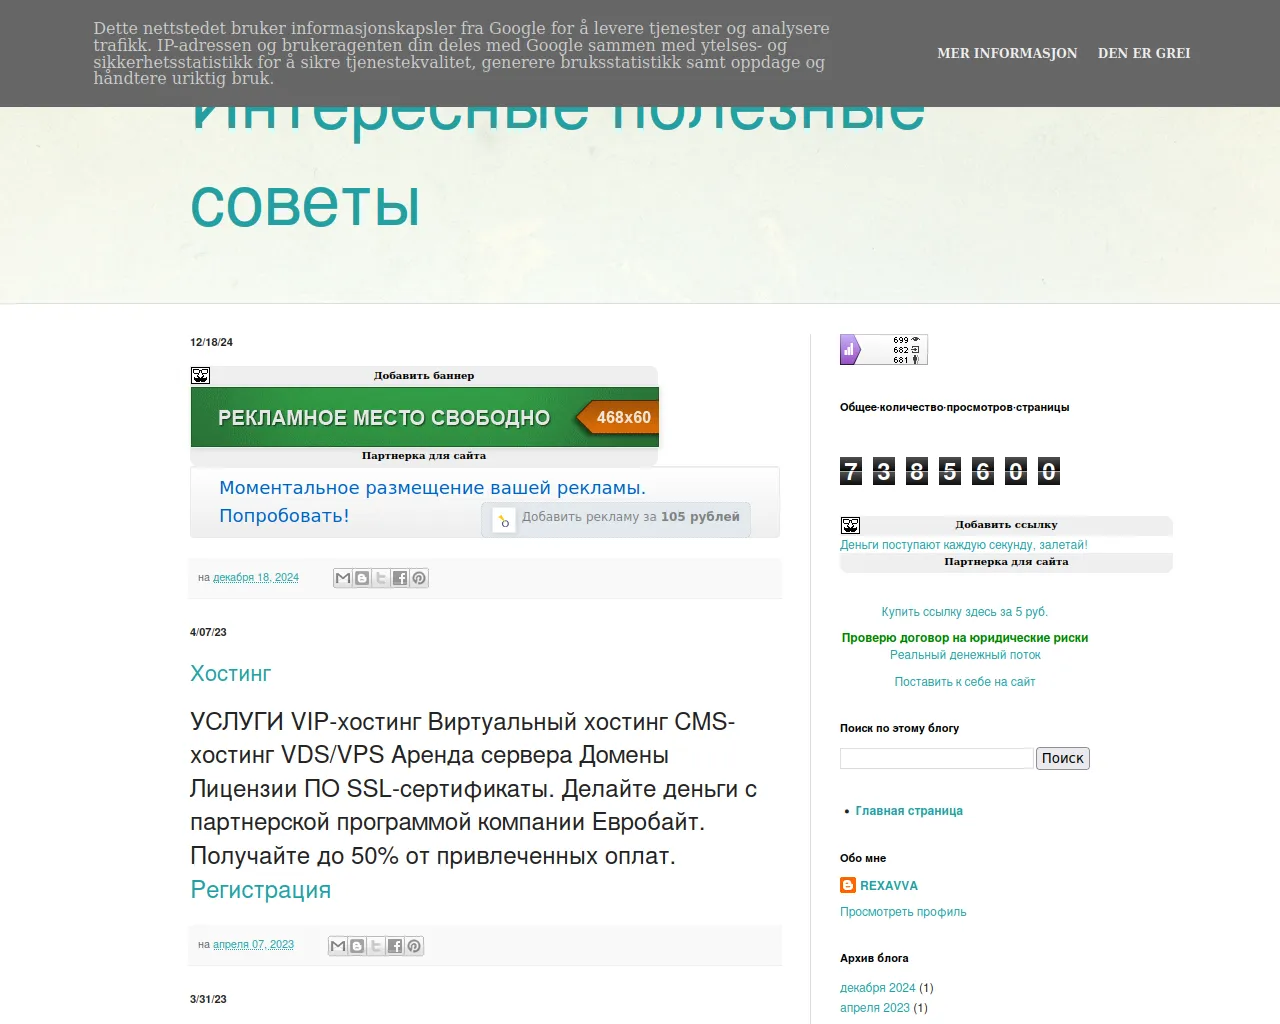Click Купить ссылку здесь за 5 руб.
Image resolution: width=1280 pixels, height=1024 pixels.
point(965,612)
